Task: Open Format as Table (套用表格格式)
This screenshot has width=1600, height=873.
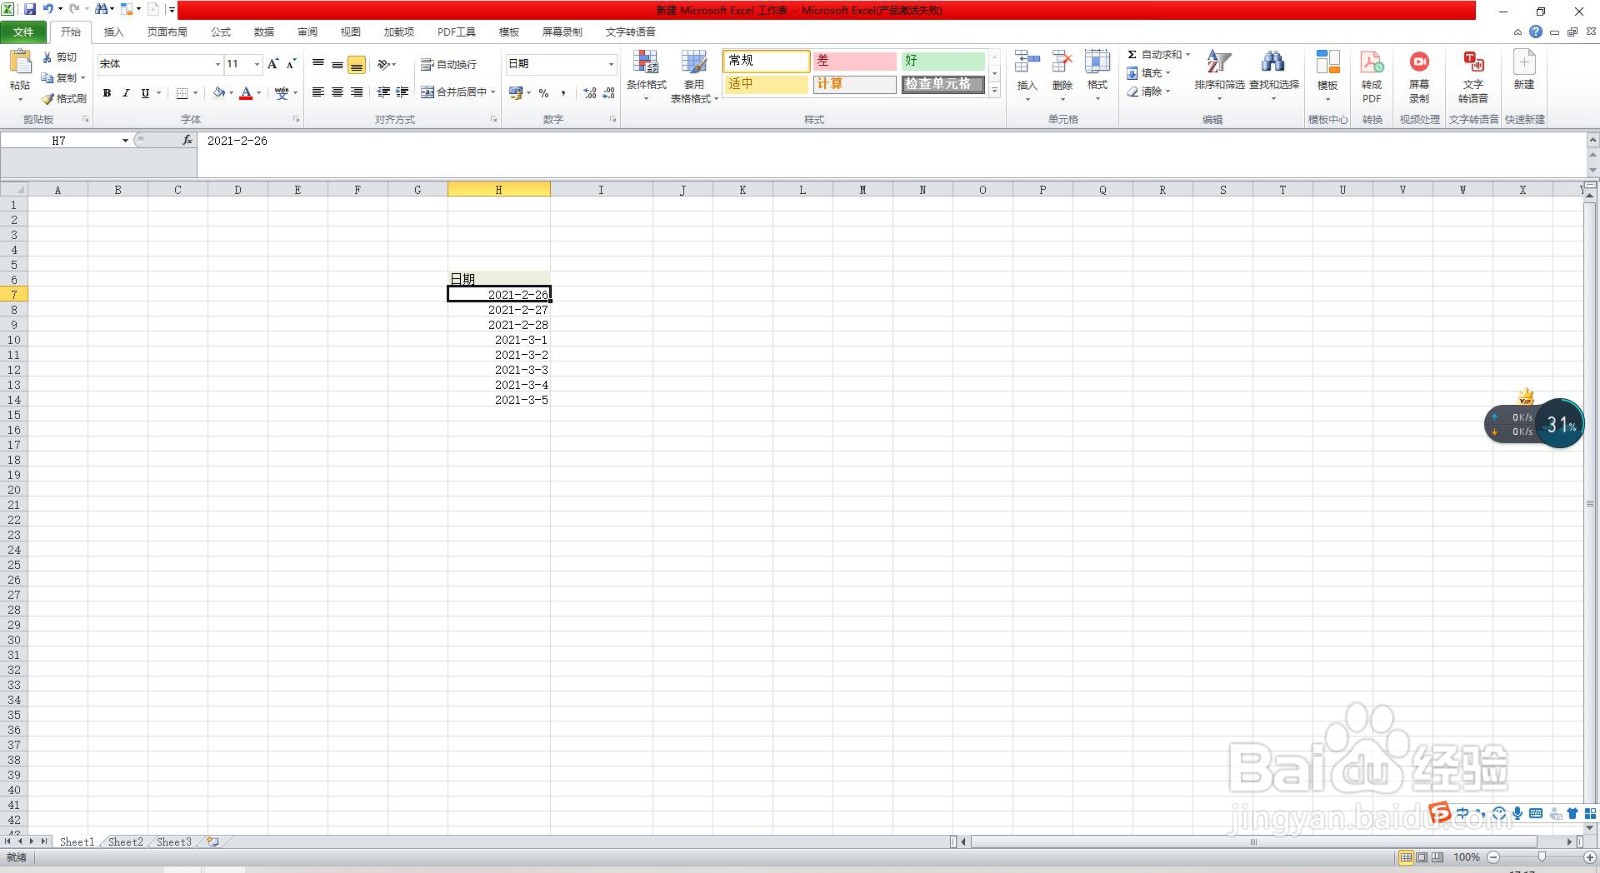Action: [x=694, y=76]
